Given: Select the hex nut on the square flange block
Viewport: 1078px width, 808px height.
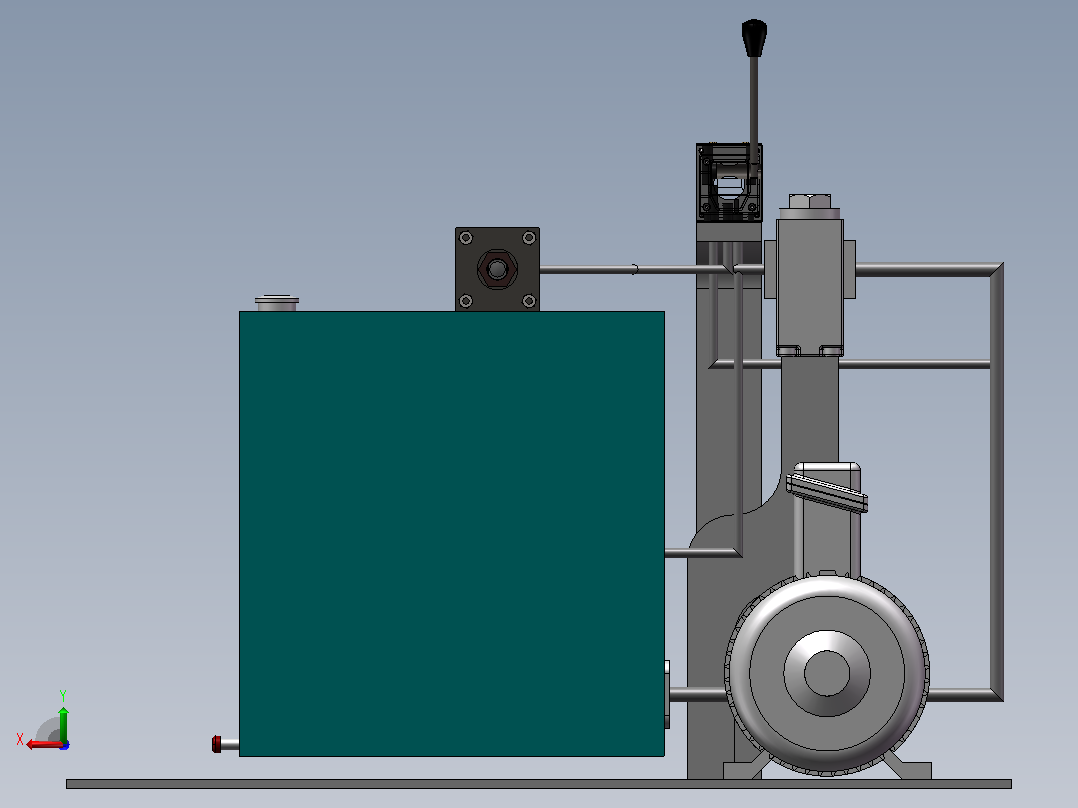Looking at the screenshot, I should pos(497,269).
